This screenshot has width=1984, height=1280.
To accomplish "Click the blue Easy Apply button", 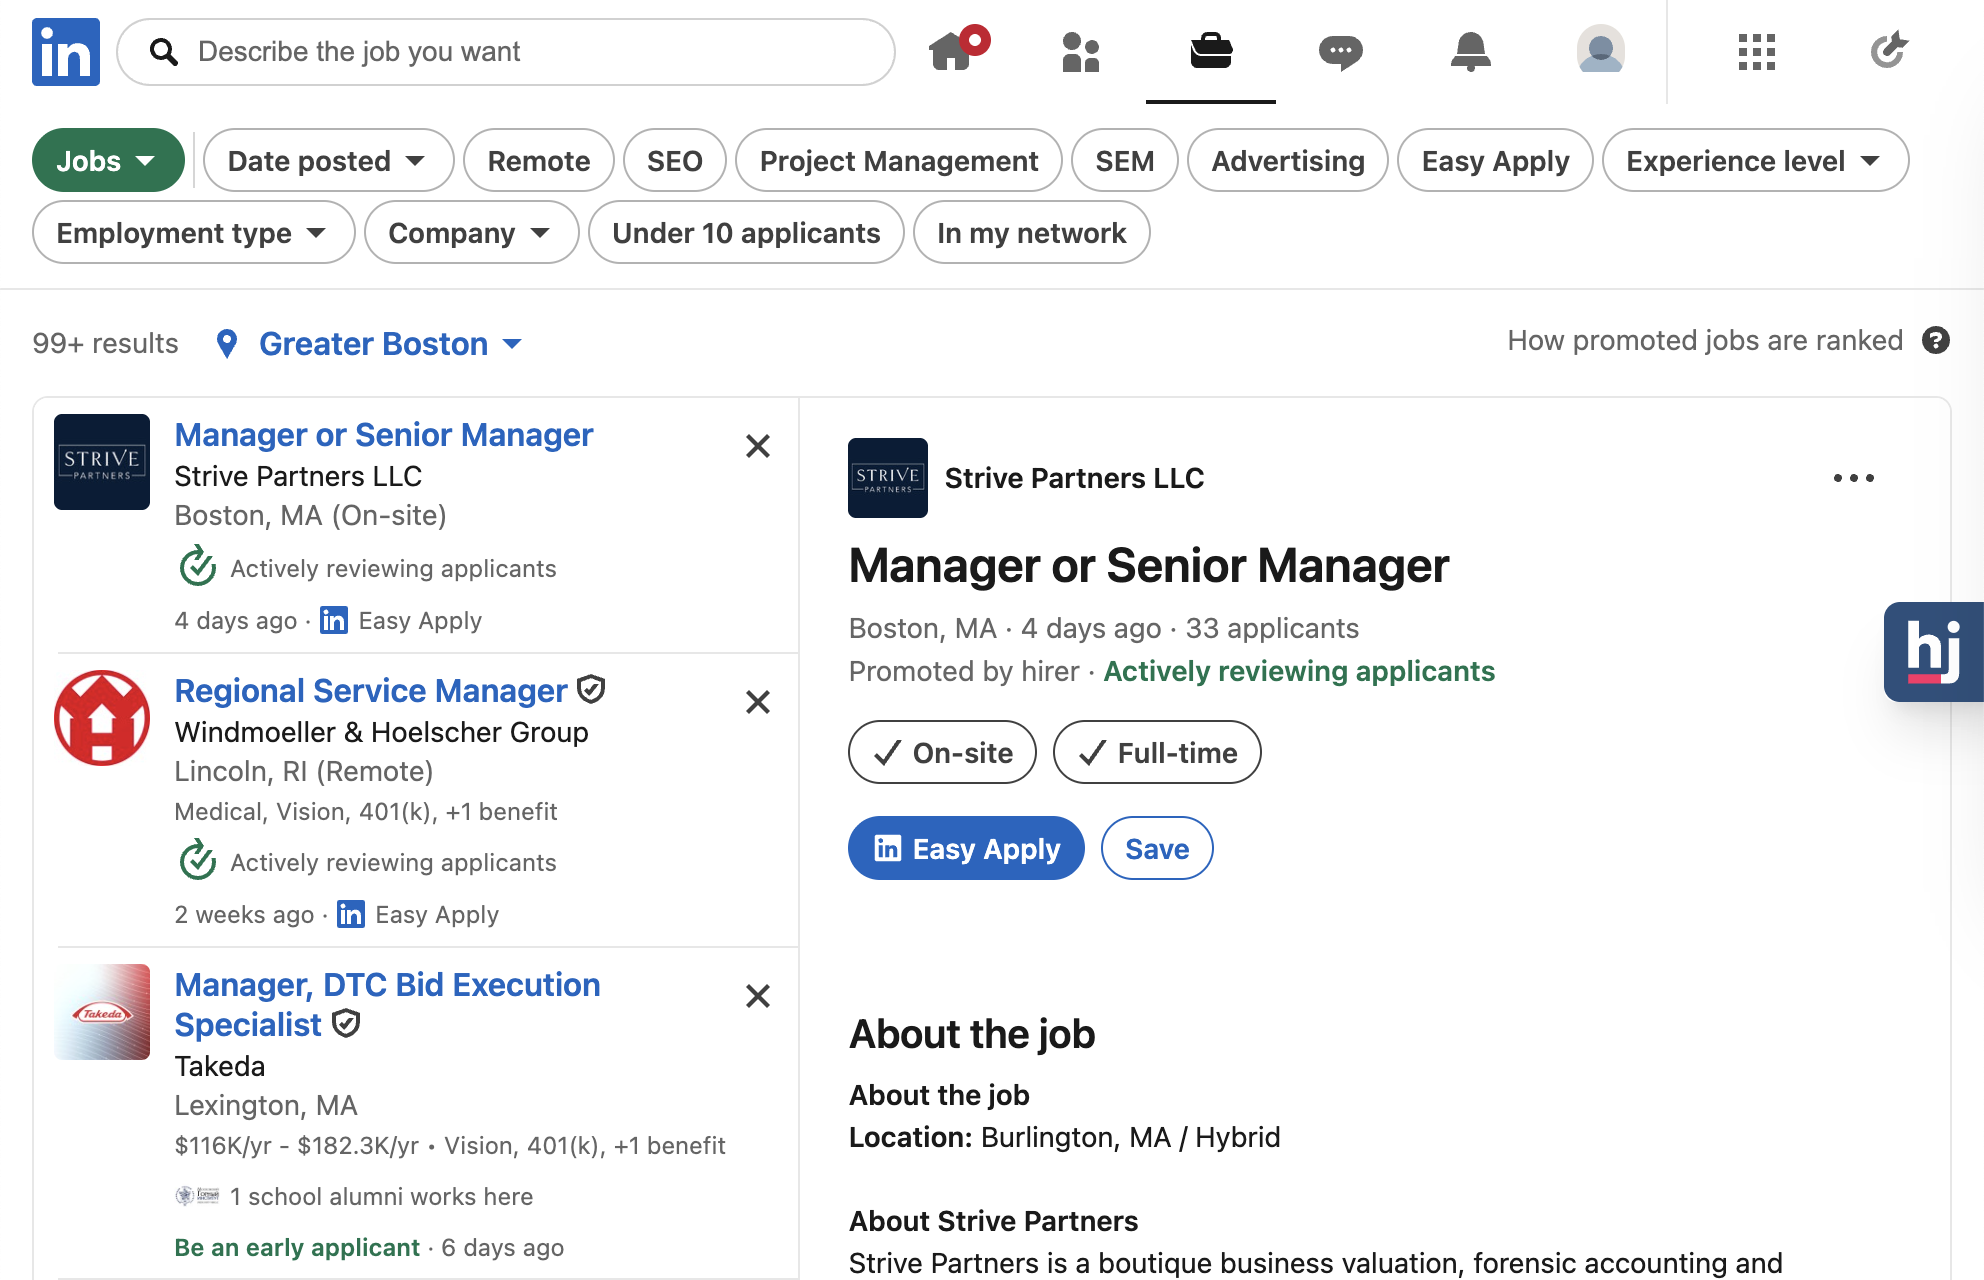I will [966, 848].
